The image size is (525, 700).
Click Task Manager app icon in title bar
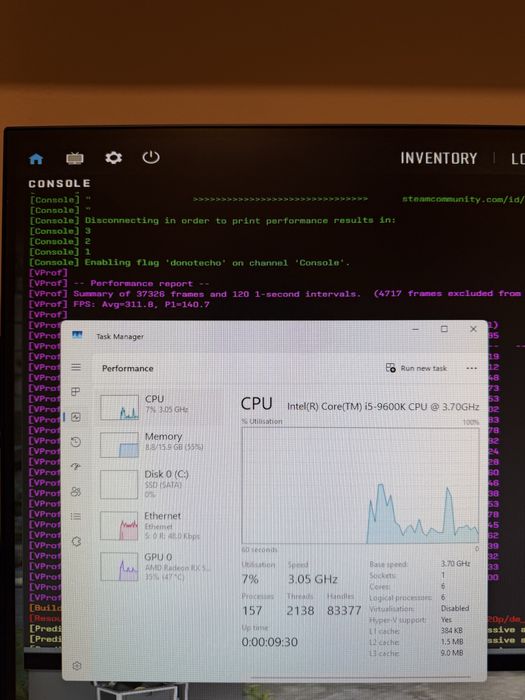point(77,335)
